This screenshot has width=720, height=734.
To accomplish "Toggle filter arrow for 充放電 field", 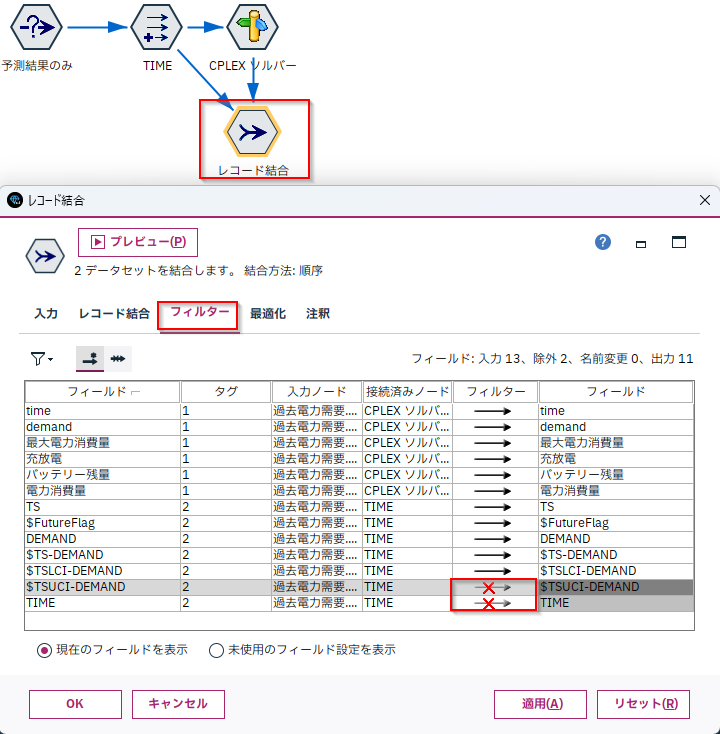I will click(x=492, y=459).
